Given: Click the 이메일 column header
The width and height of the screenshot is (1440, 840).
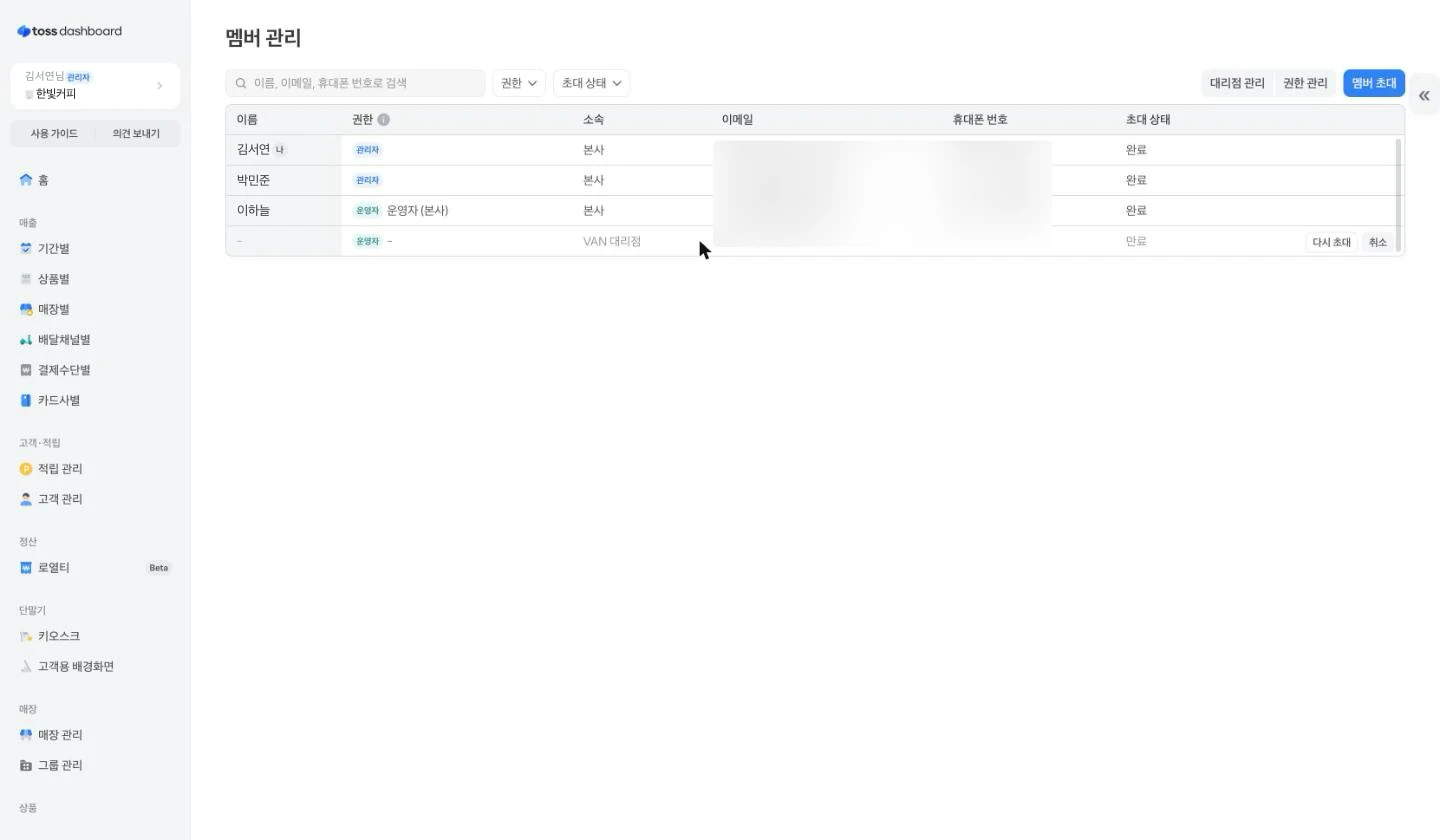Looking at the screenshot, I should [x=737, y=120].
